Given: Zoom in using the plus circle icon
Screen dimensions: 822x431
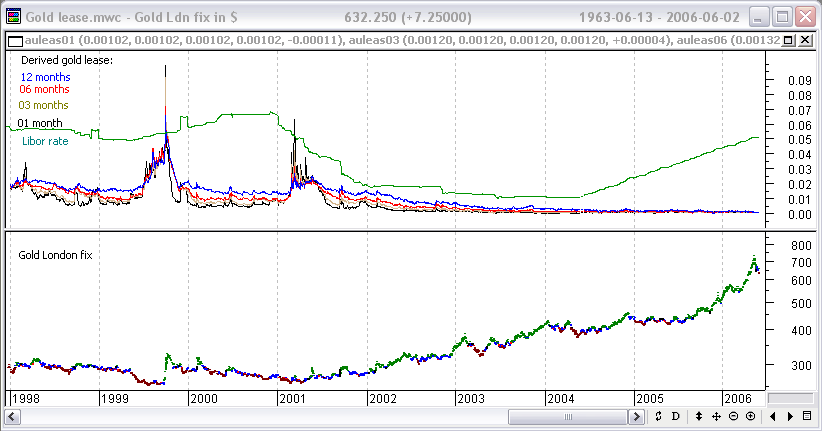Looking at the screenshot, I should click(x=750, y=416).
